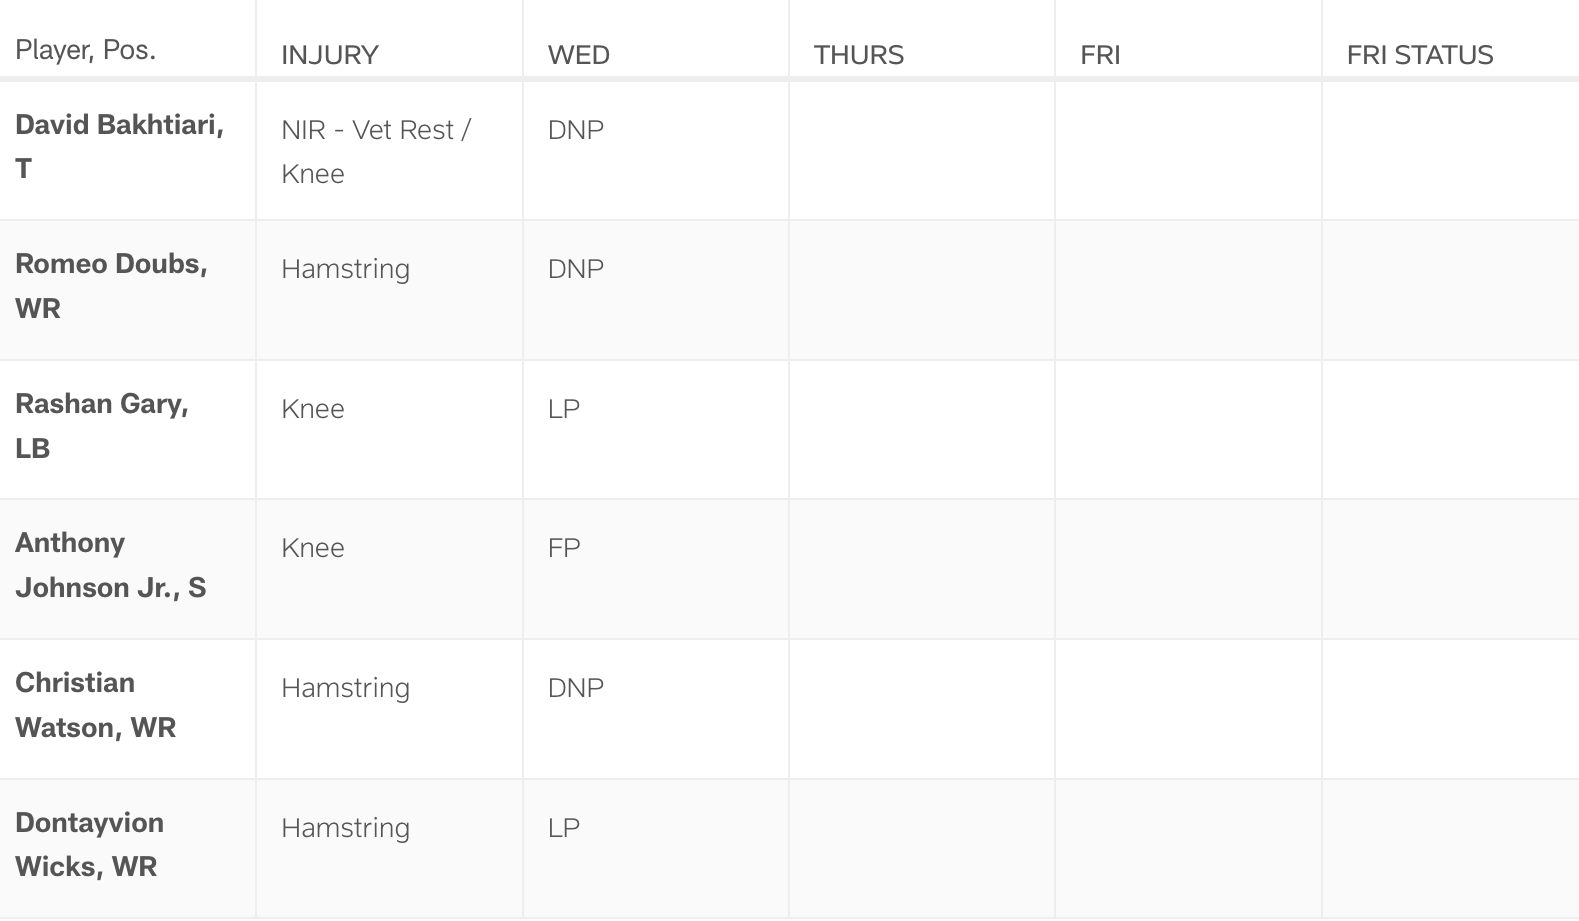Click Anthony Johnson Jr.'s FP Wednesday status
Screen dimensions: 1579x921
pos(564,548)
